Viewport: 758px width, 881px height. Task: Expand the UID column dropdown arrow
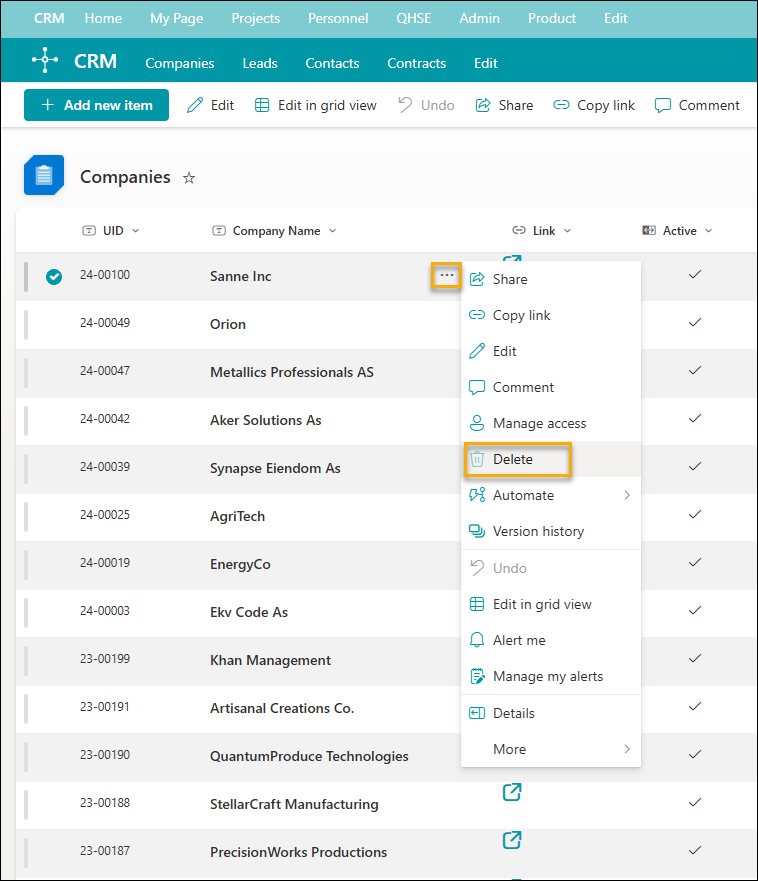coord(135,231)
